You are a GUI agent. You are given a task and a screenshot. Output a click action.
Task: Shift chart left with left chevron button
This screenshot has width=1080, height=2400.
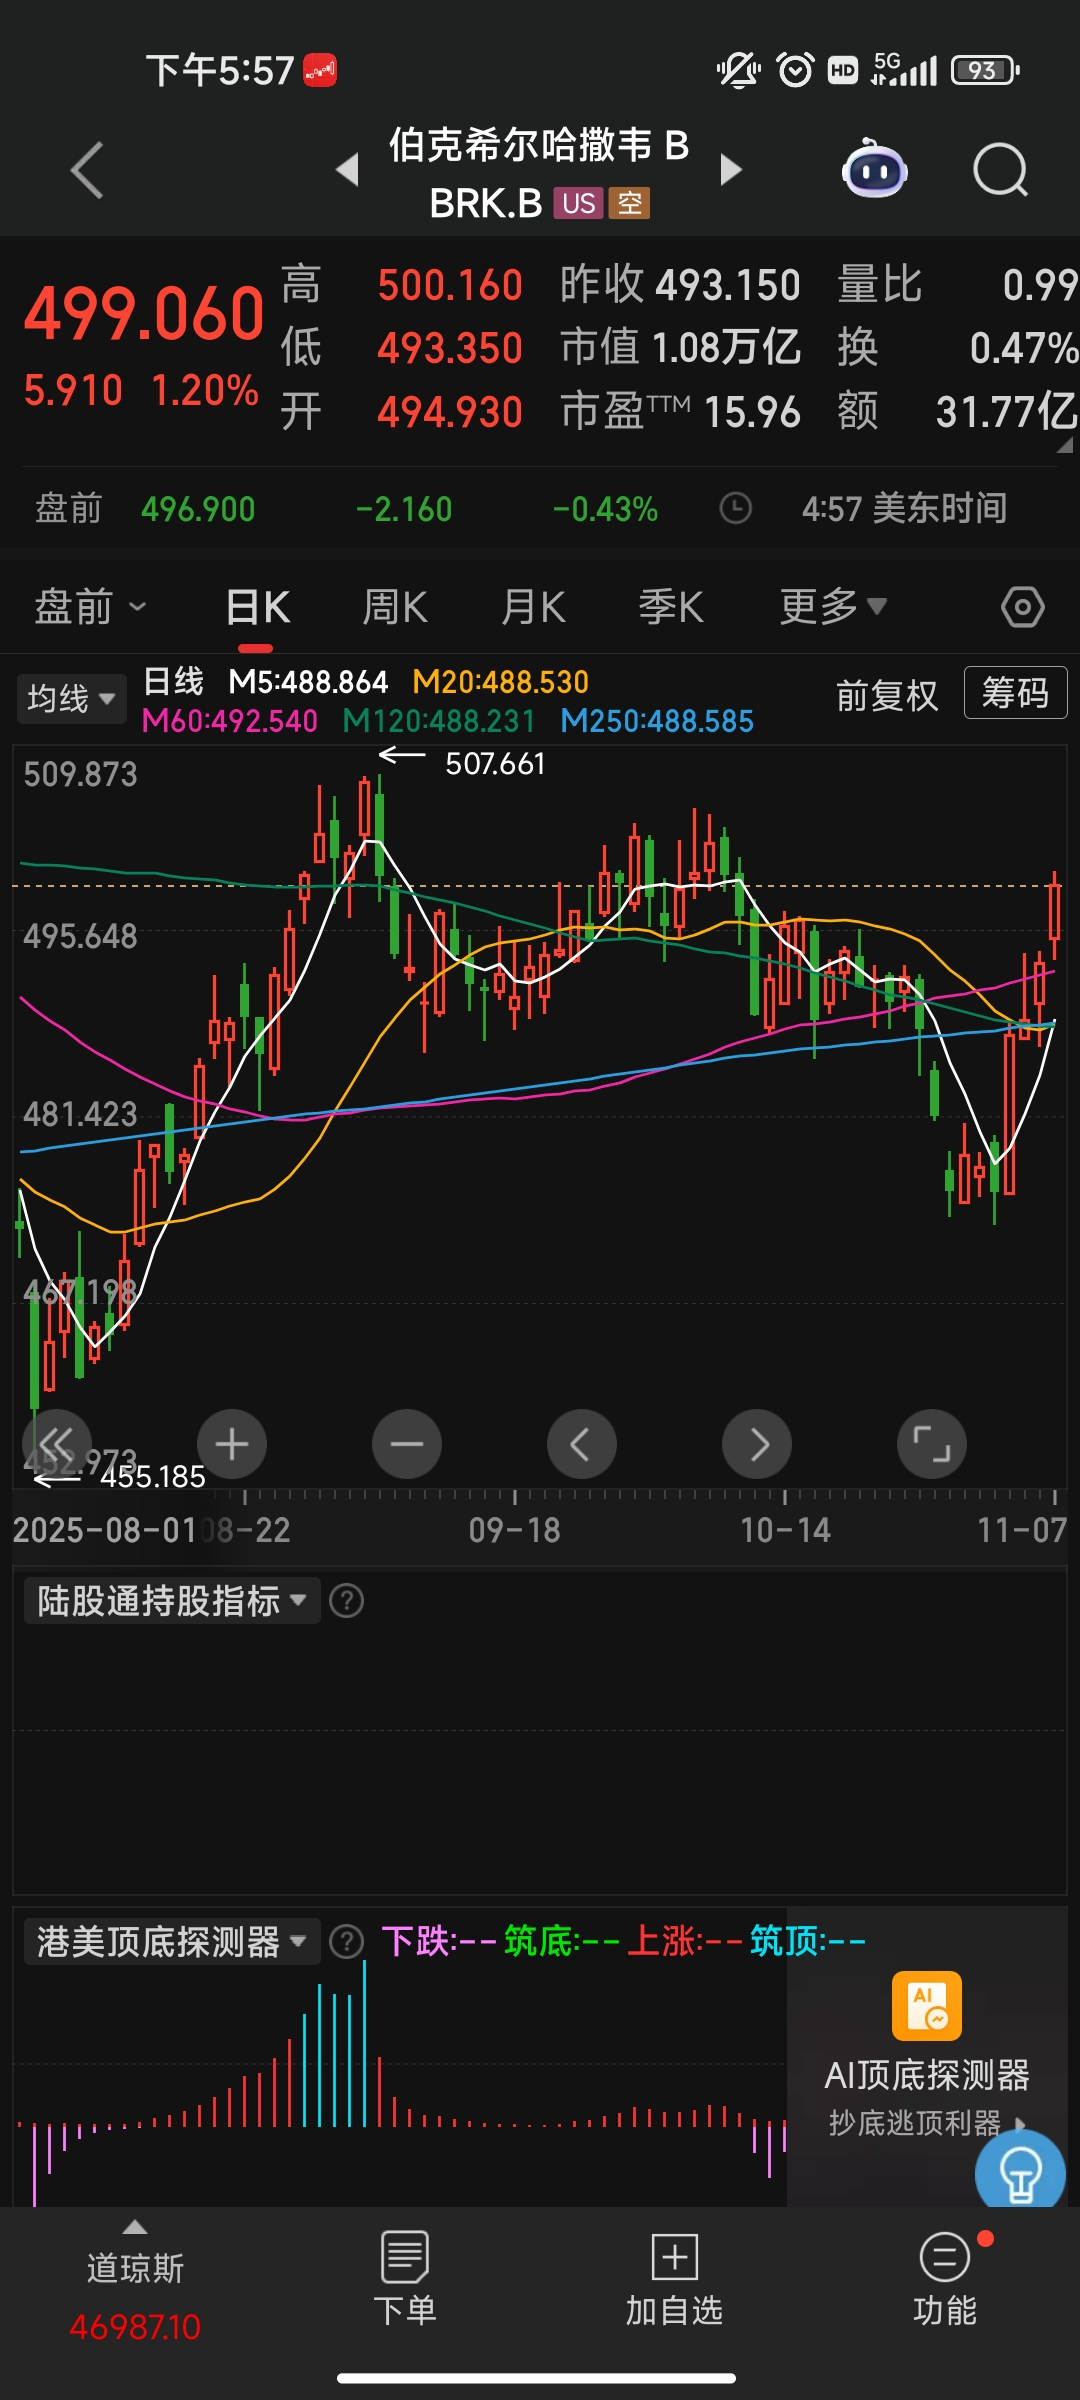click(x=582, y=1444)
